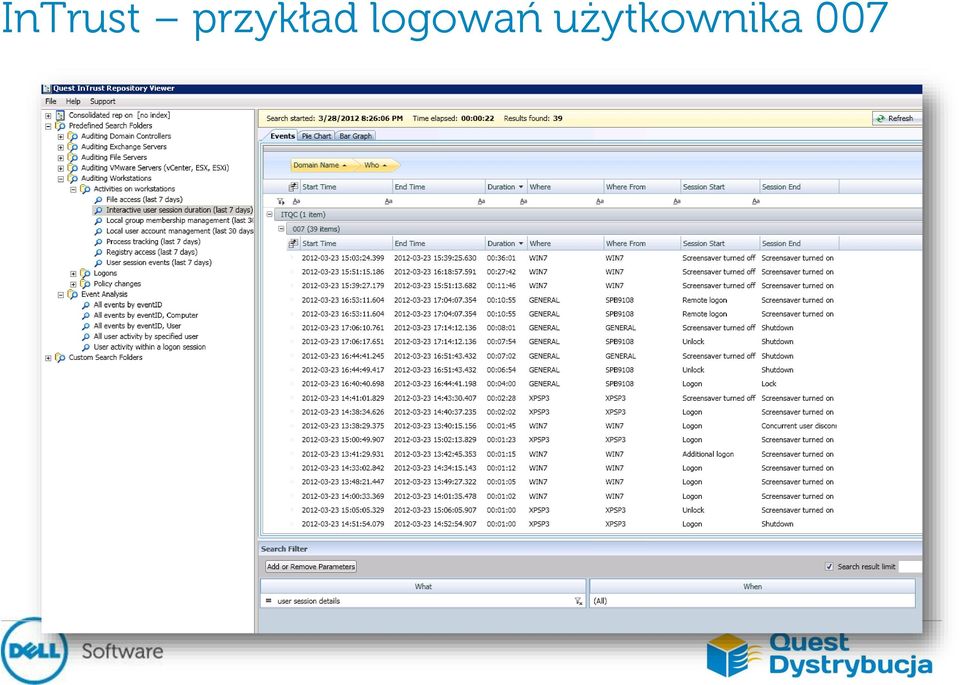960x685 pixels.
Task: Open Registry access (last 7 days) via its icon
Action: [98, 252]
